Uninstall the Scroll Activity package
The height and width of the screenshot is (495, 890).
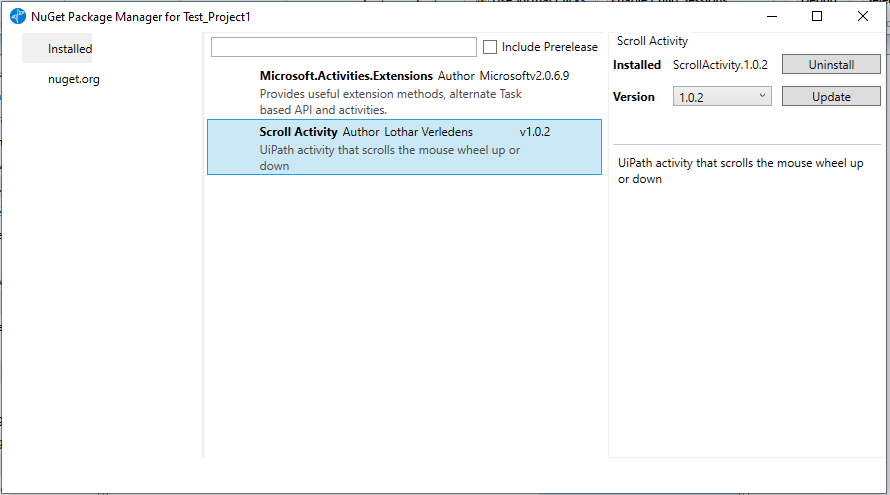click(x=831, y=65)
